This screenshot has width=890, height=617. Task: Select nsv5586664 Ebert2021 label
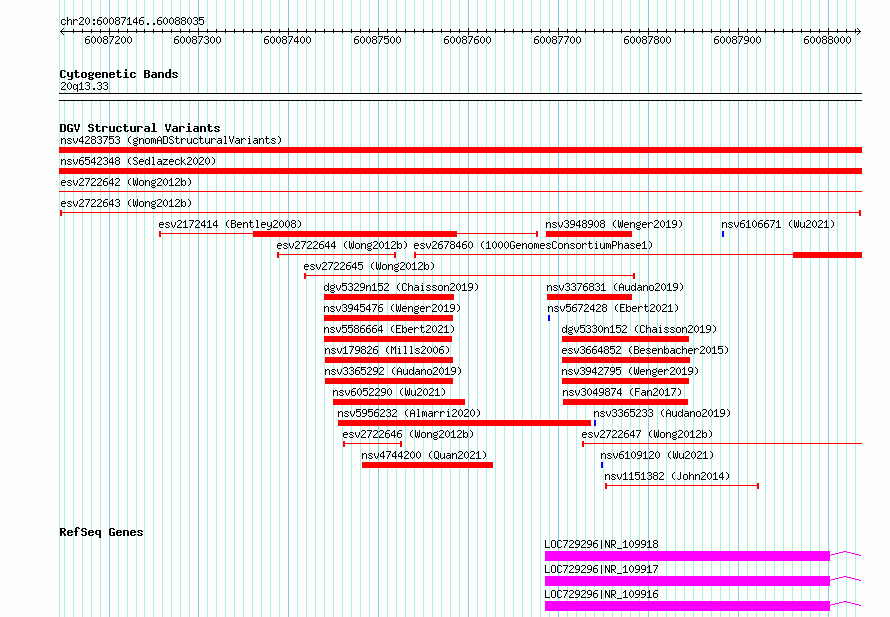(x=389, y=329)
